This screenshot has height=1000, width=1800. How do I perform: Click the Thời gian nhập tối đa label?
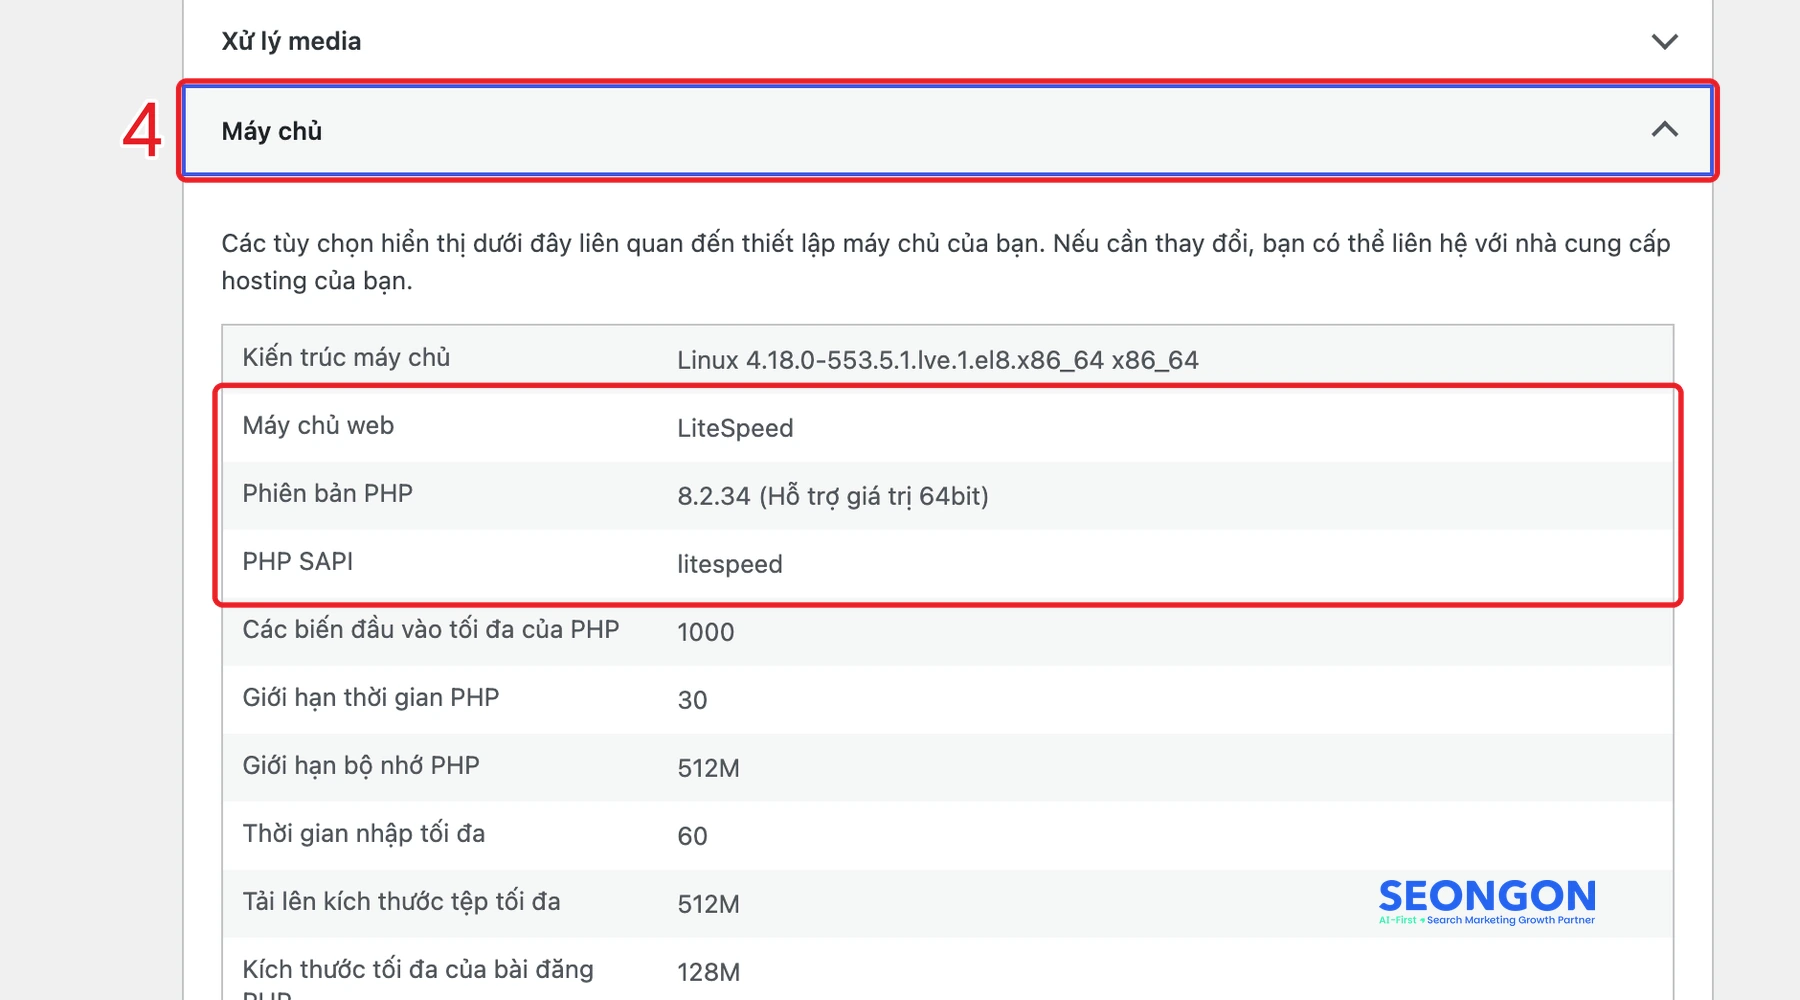point(364,833)
